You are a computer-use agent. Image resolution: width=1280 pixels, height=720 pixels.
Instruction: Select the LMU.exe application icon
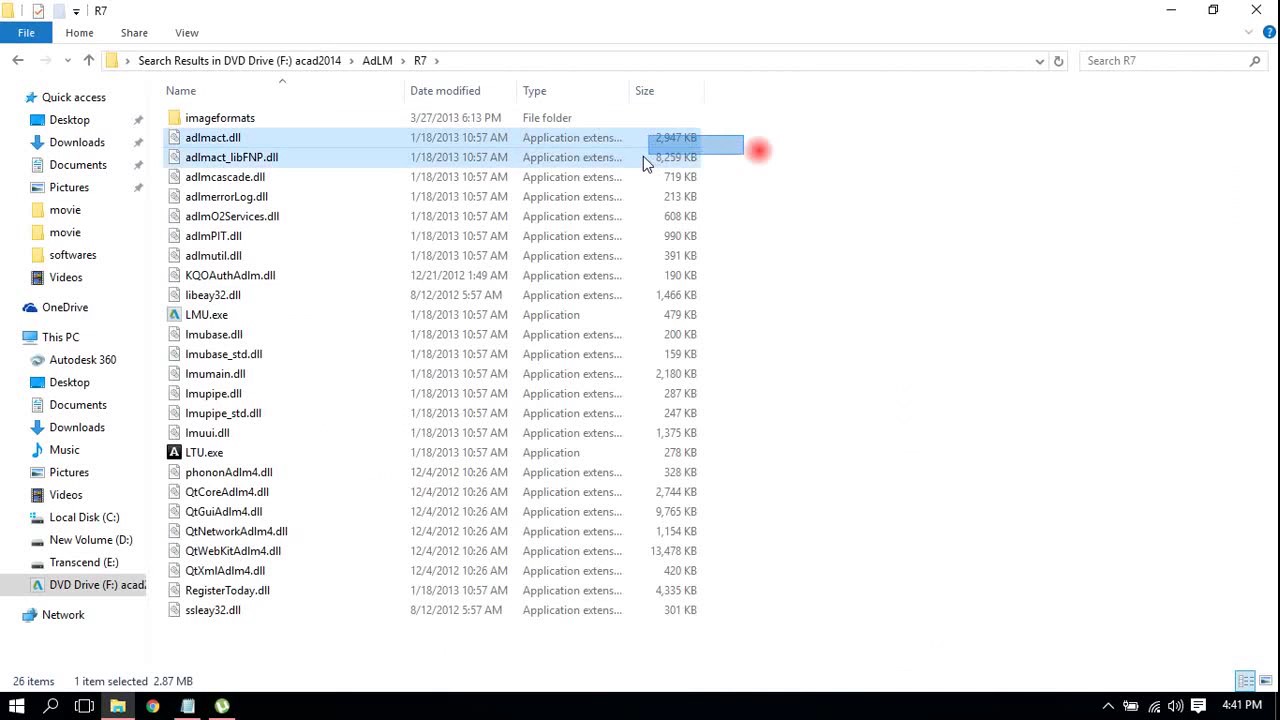pyautogui.click(x=174, y=315)
